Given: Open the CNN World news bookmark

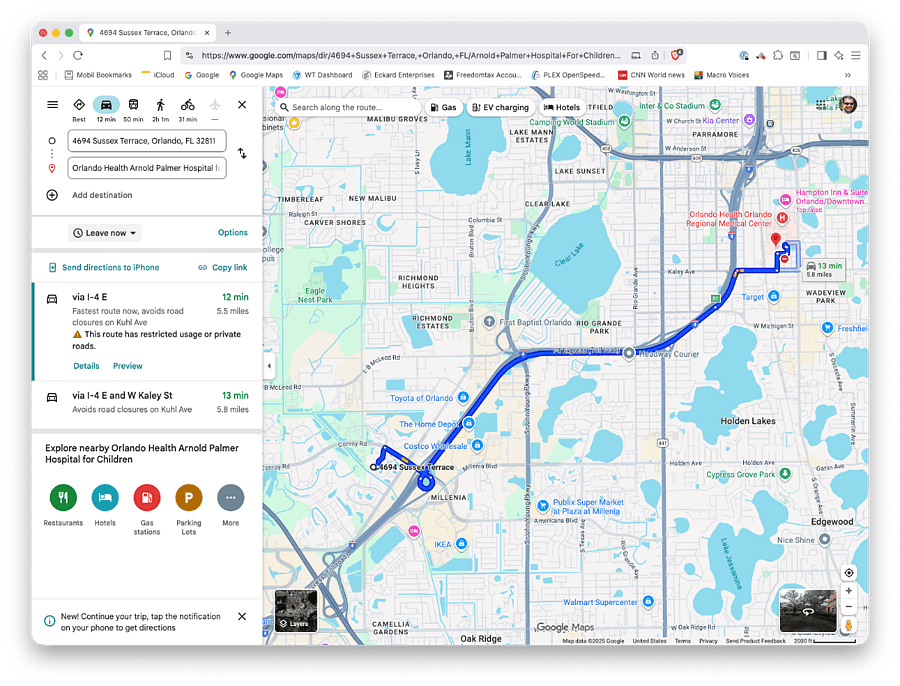Looking at the screenshot, I should [651, 75].
